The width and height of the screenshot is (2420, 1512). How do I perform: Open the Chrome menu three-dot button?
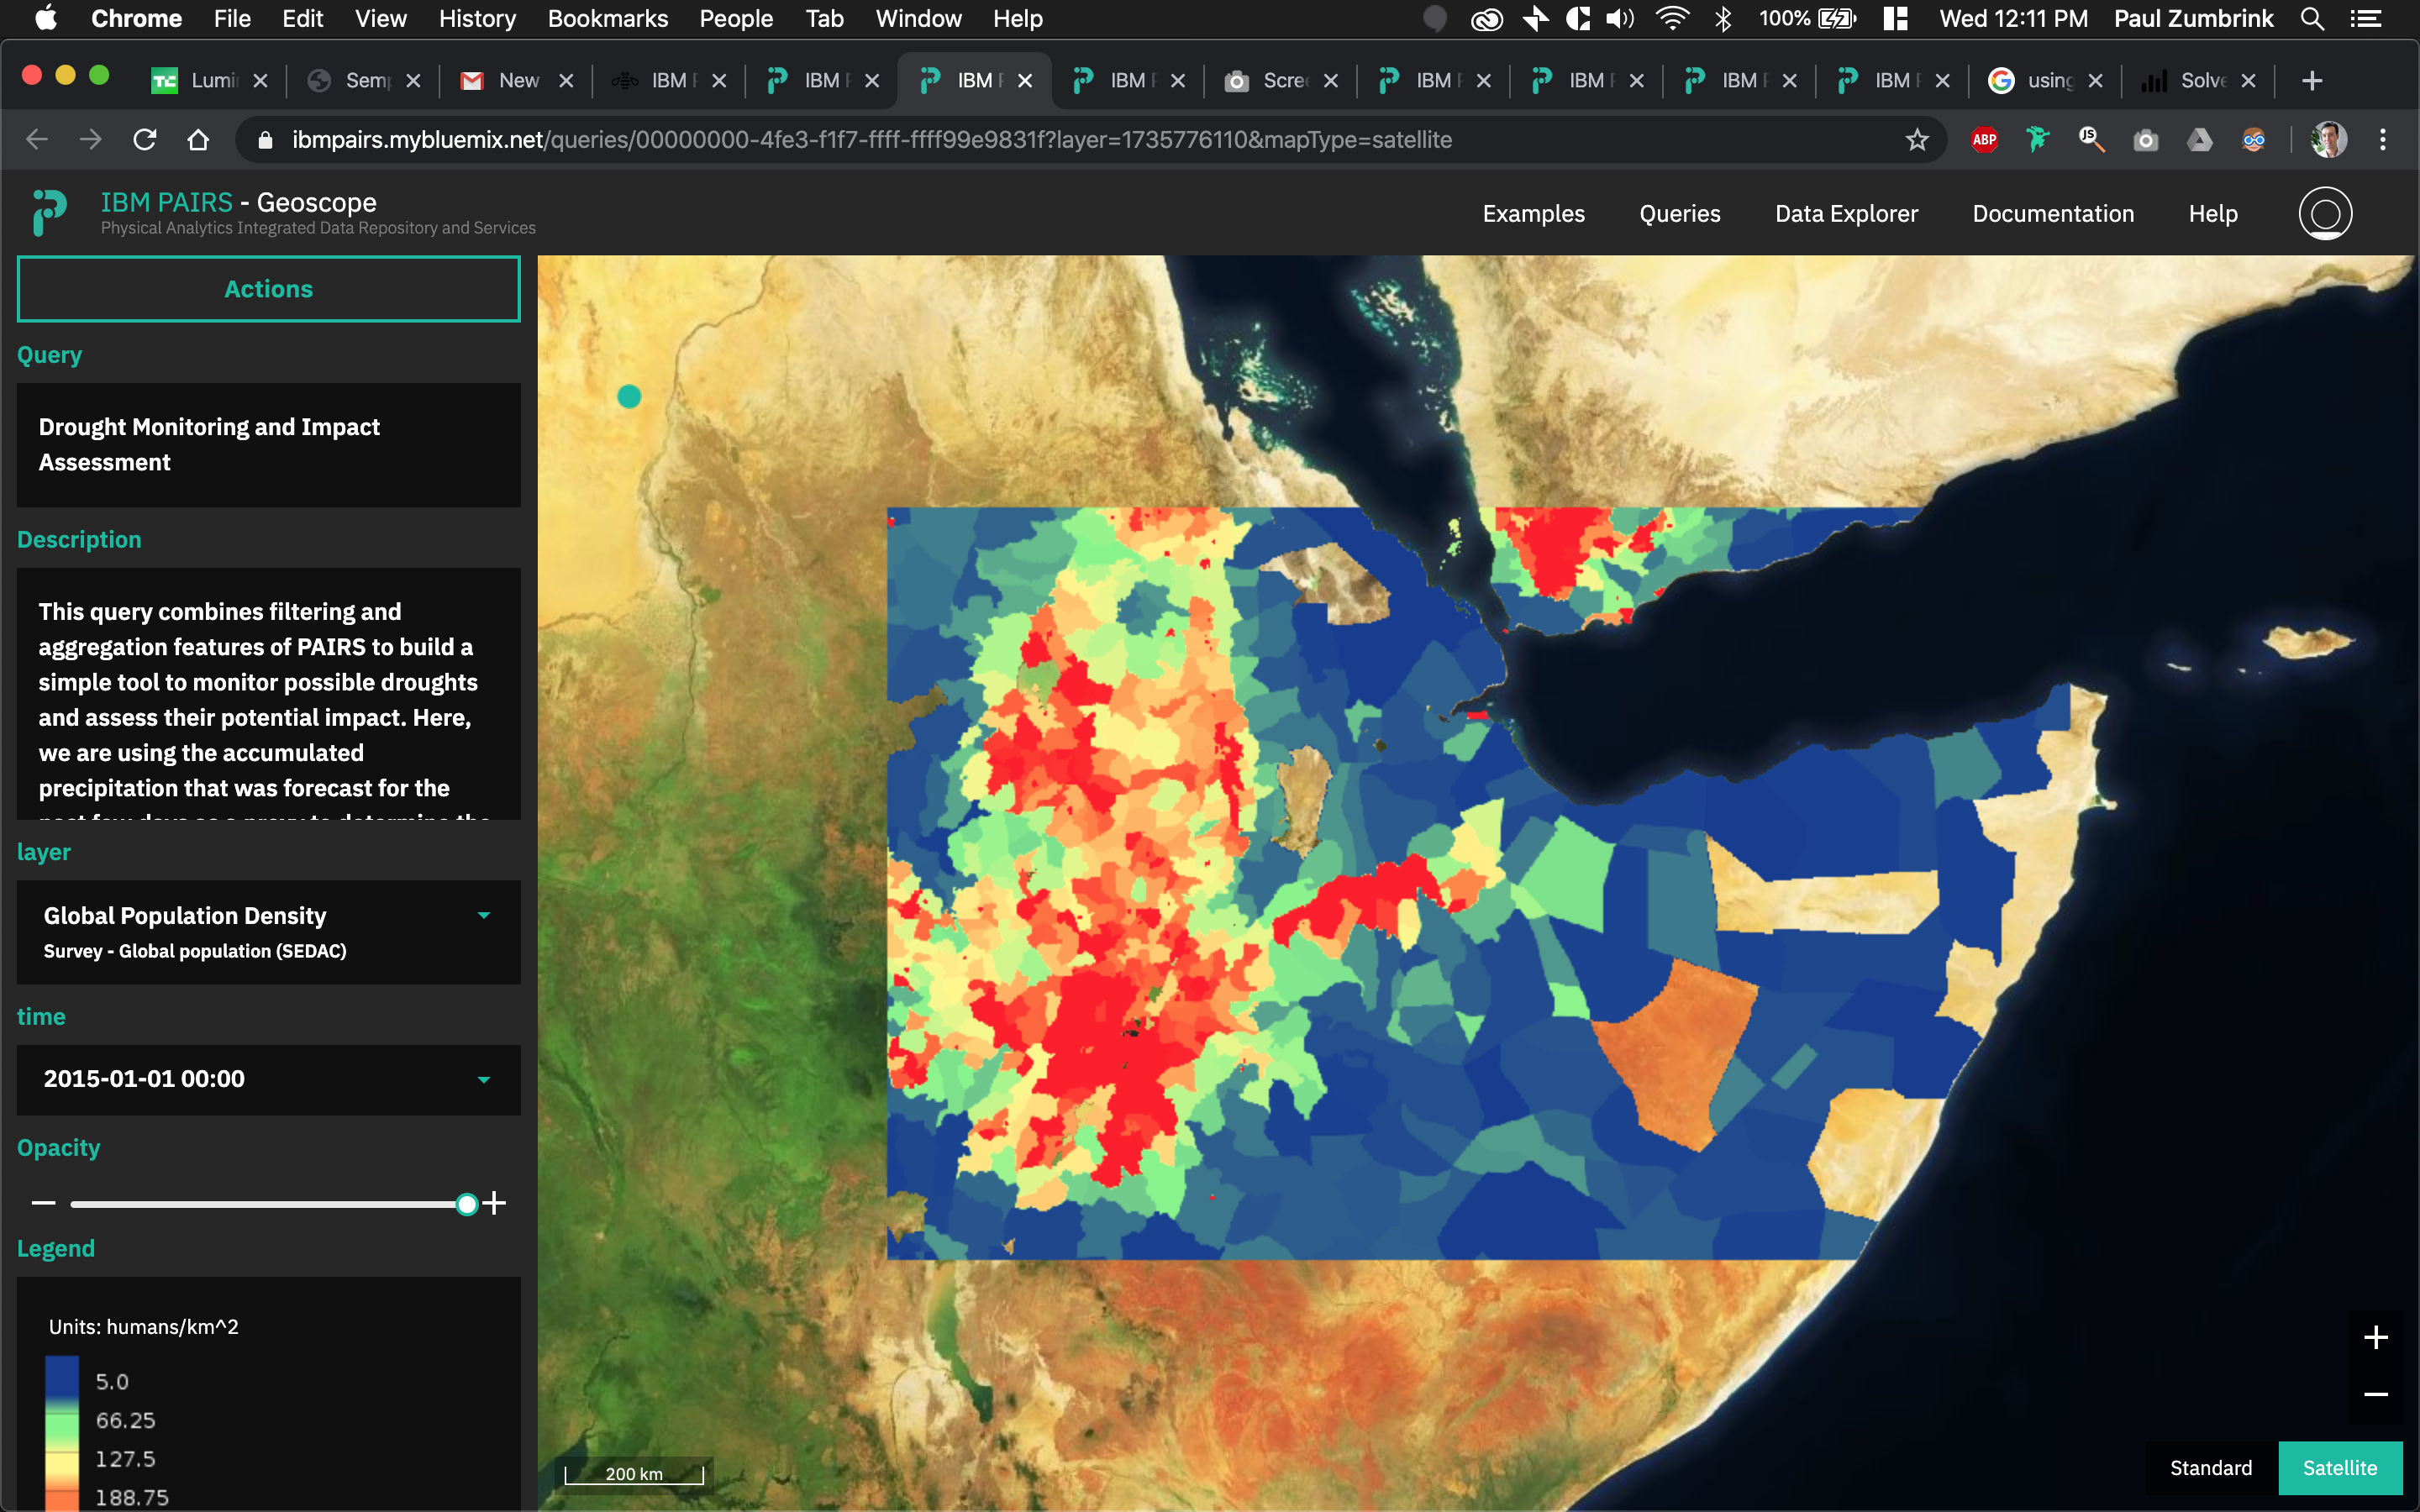click(x=2383, y=140)
